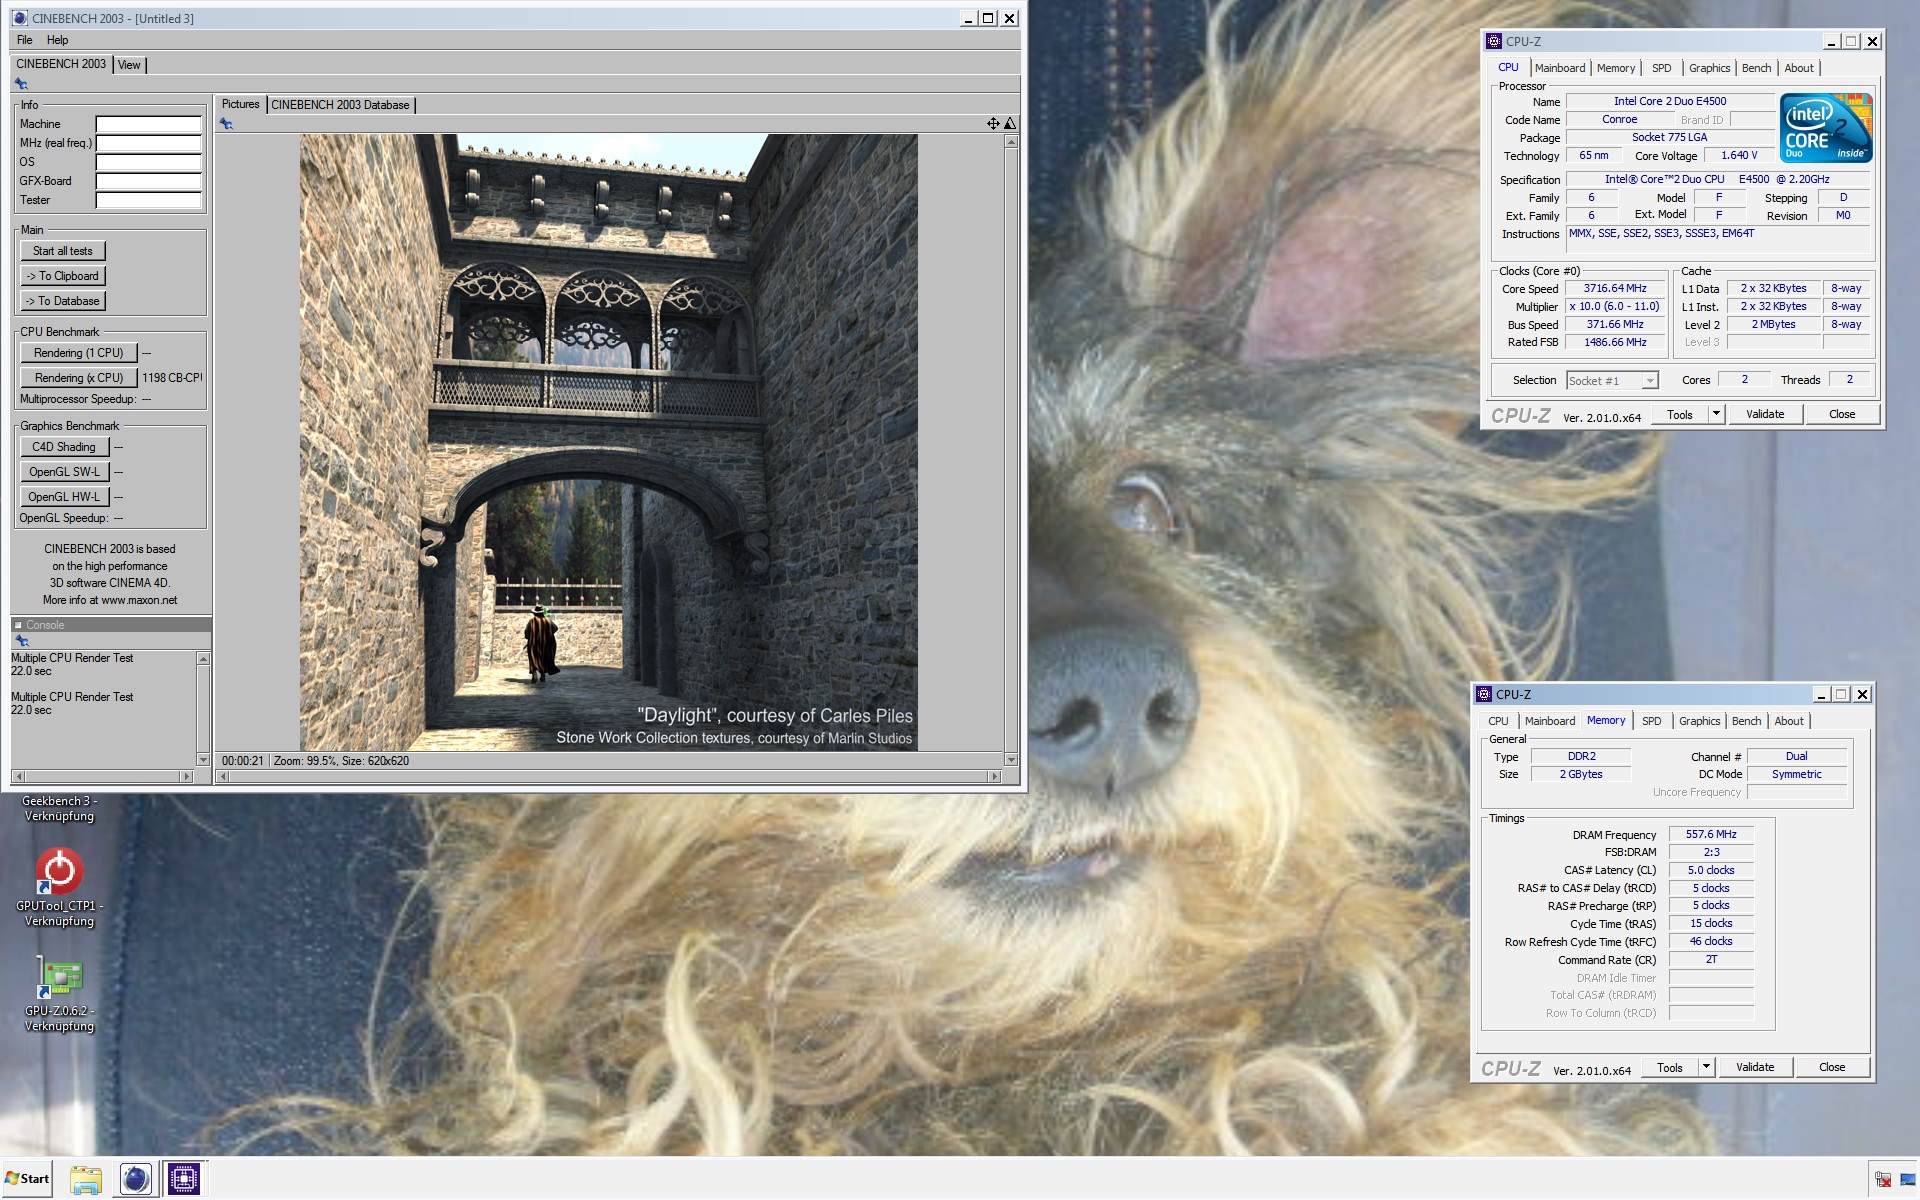Image resolution: width=1920 pixels, height=1200 pixels.
Task: Click the upper CPU-Z window title icon
Action: coord(1494,41)
